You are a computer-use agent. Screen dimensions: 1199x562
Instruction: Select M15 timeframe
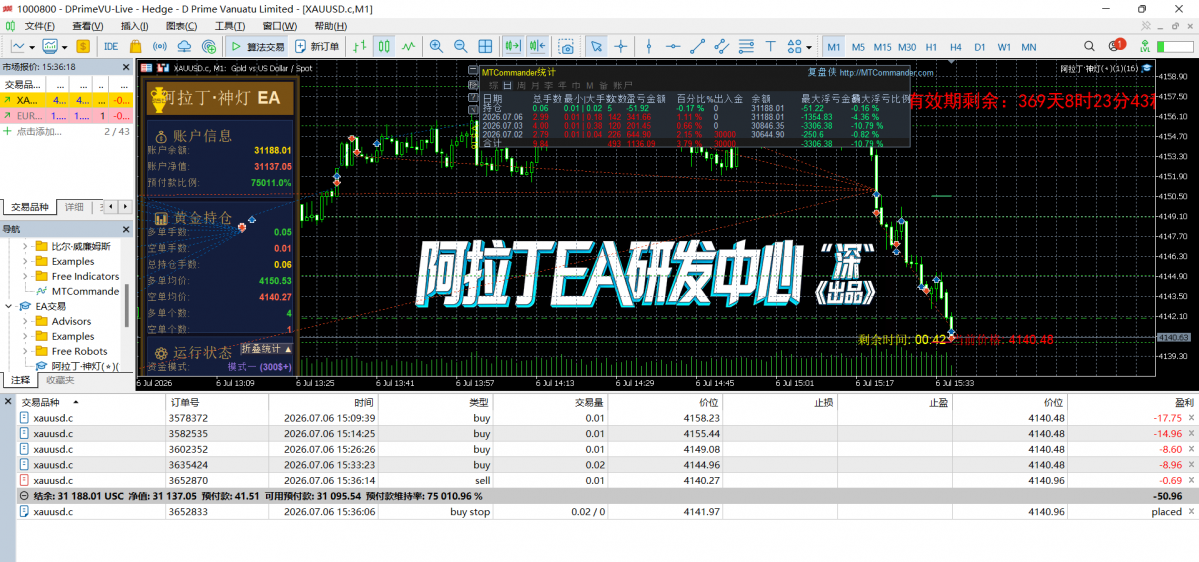[882, 46]
